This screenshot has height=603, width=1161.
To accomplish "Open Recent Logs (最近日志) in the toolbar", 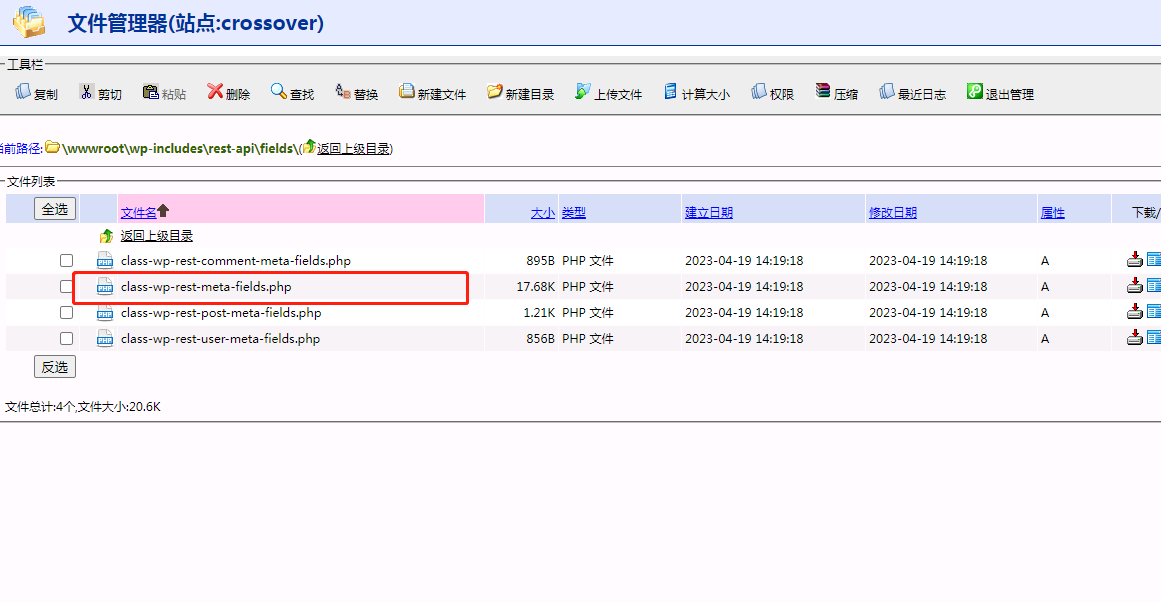I will click(x=887, y=92).
